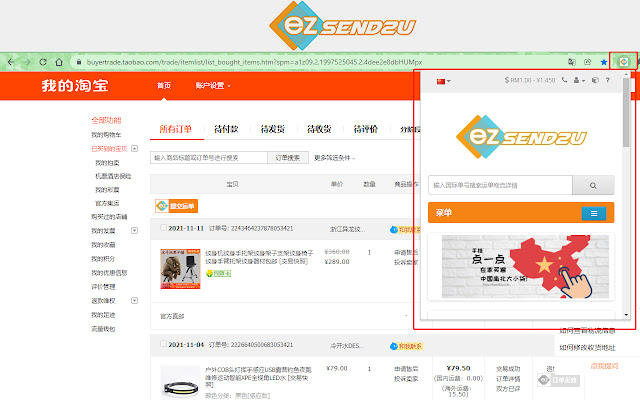Click the browser back arrow

(x=11, y=62)
